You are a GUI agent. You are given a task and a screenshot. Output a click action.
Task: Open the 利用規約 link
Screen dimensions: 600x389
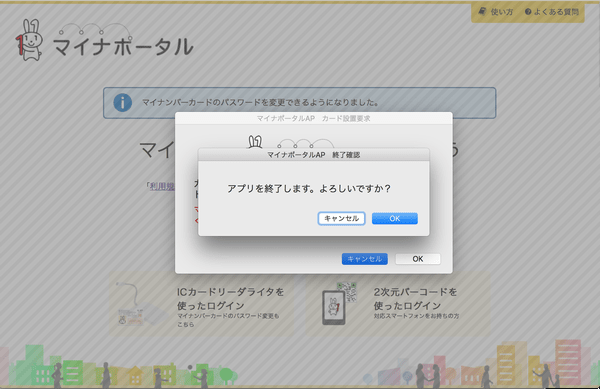click(162, 186)
